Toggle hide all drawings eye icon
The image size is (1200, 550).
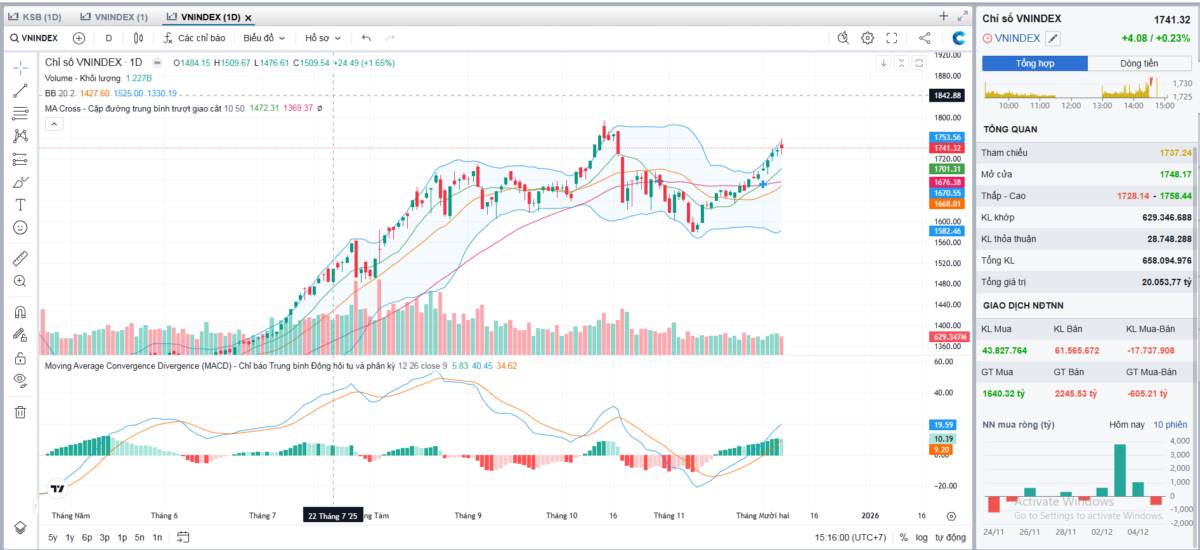[x=20, y=380]
